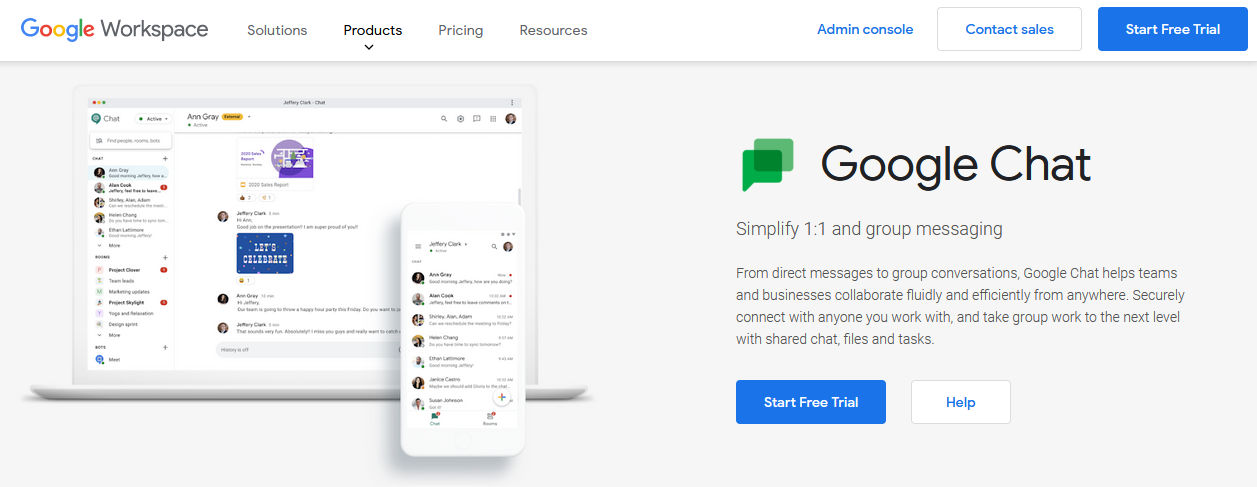Click the search icon on the phone
Viewport: 1257px width, 487px height.
[x=494, y=246]
